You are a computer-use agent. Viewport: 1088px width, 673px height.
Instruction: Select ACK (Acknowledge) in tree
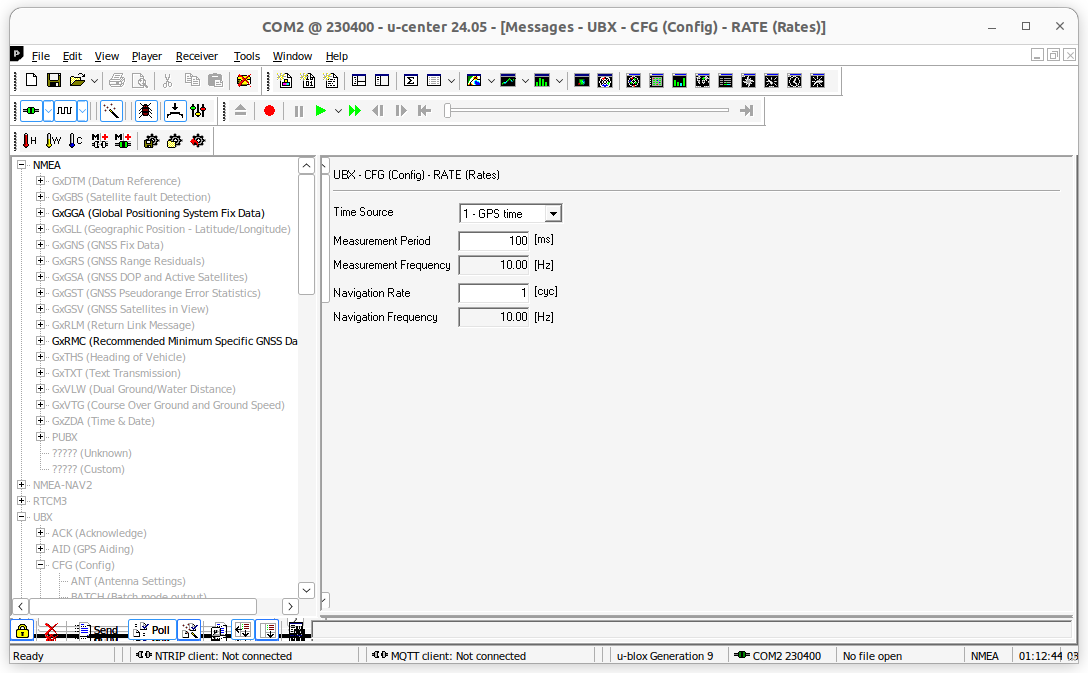[x=99, y=533]
